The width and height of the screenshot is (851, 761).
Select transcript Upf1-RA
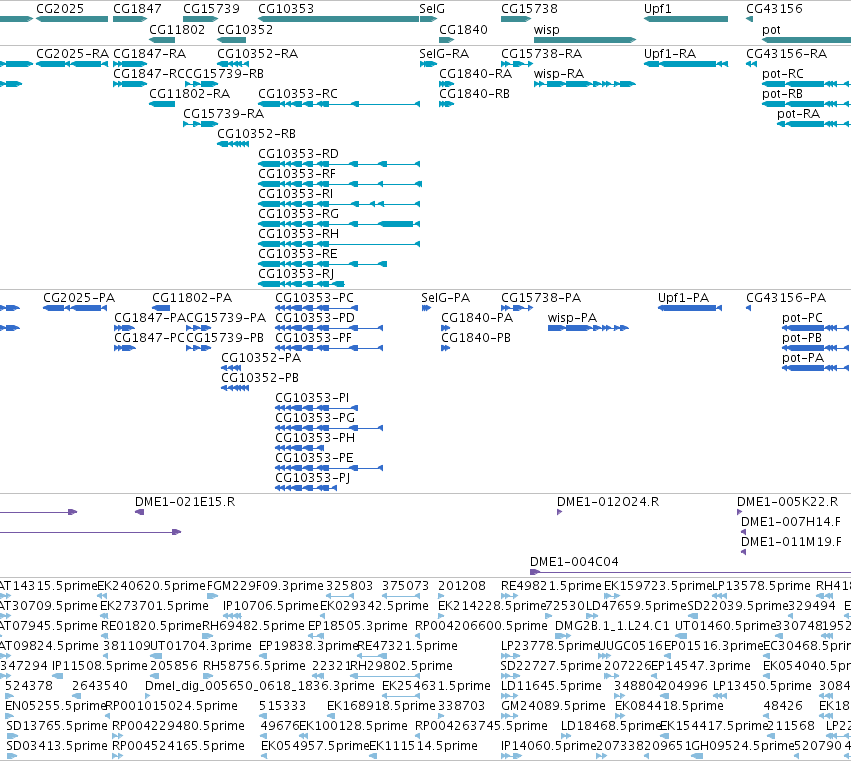(x=685, y=64)
